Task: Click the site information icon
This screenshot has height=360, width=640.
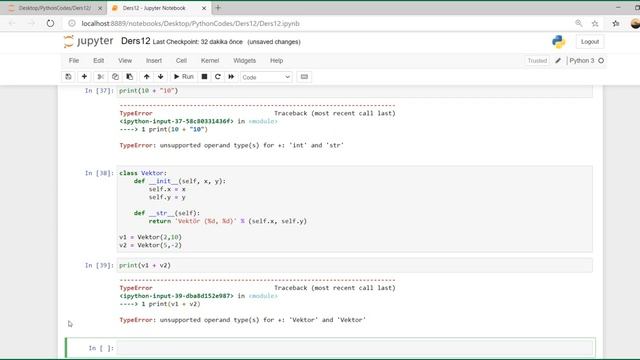Action: 72,23
